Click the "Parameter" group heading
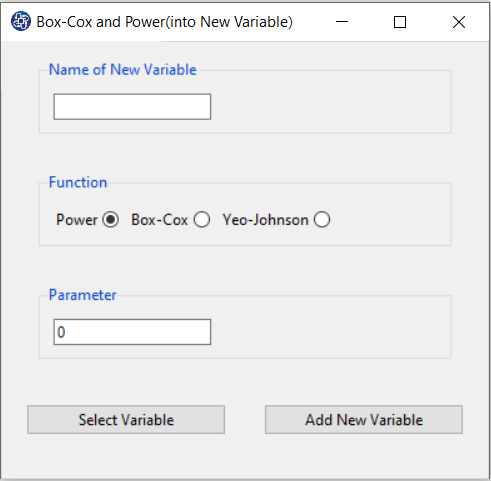The image size is (491, 481). [82, 295]
